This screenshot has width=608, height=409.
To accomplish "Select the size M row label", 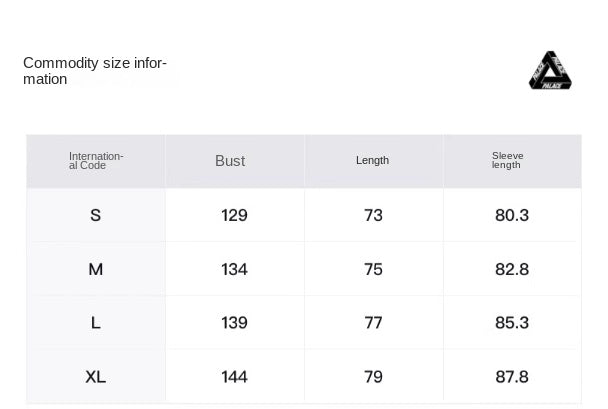I will click(x=96, y=269).
